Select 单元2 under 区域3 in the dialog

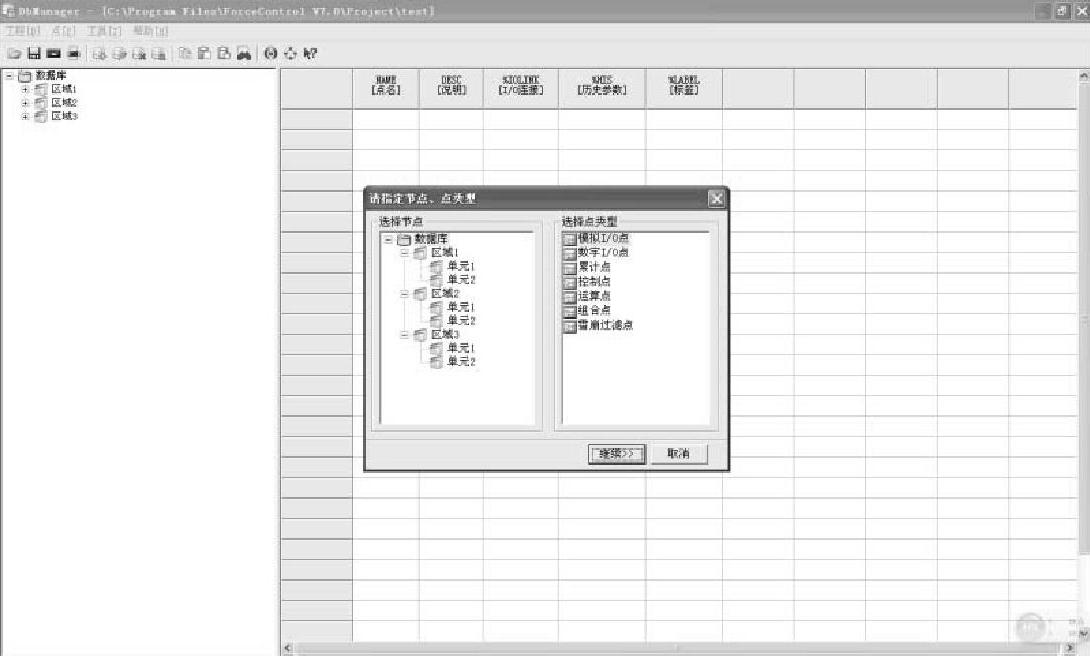[x=461, y=362]
